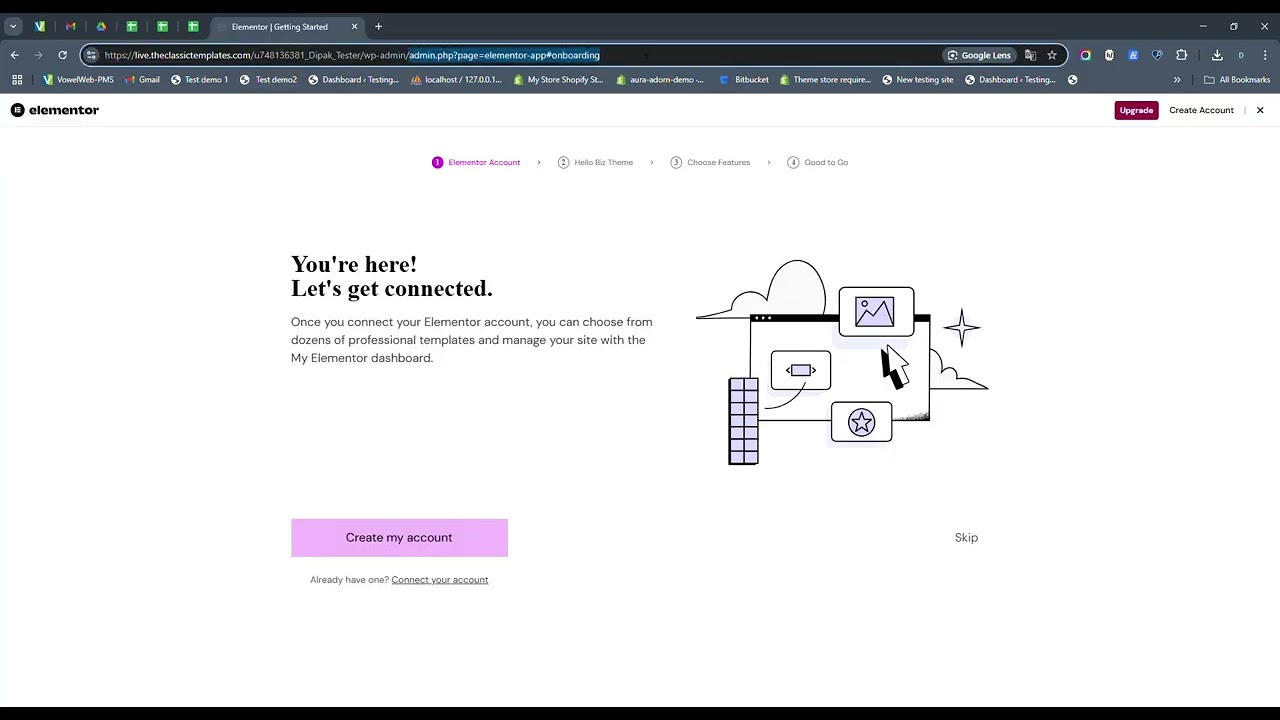Open the Theme store require bookmark
Screen dimensions: 1280x720
pos(825,80)
